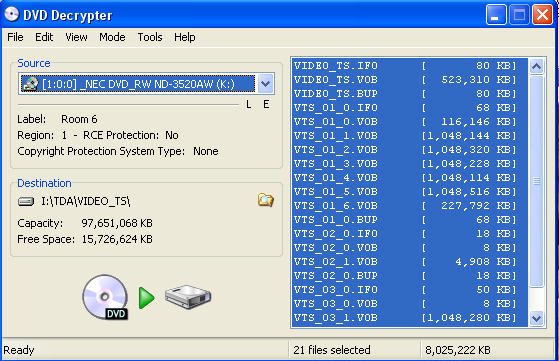Select VTS_01_4.VOB row
This screenshot has height=361, width=559.
(410, 177)
